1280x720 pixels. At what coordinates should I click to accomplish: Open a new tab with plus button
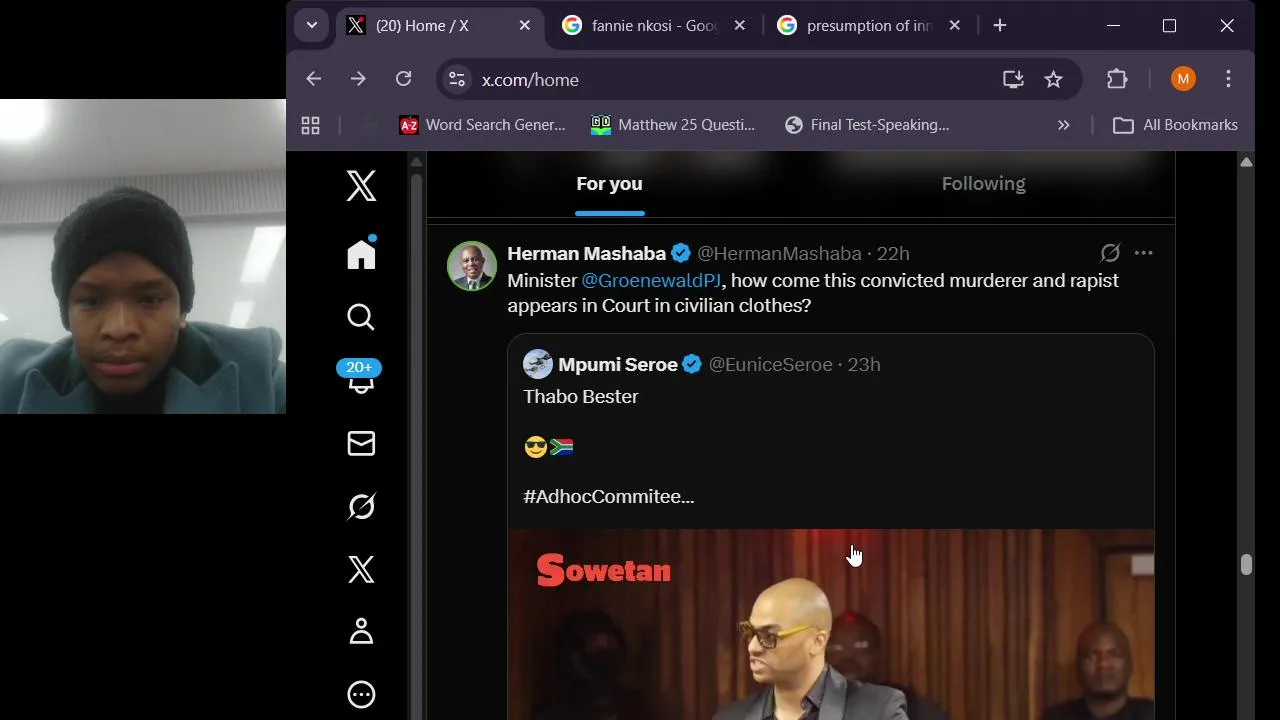click(1000, 26)
